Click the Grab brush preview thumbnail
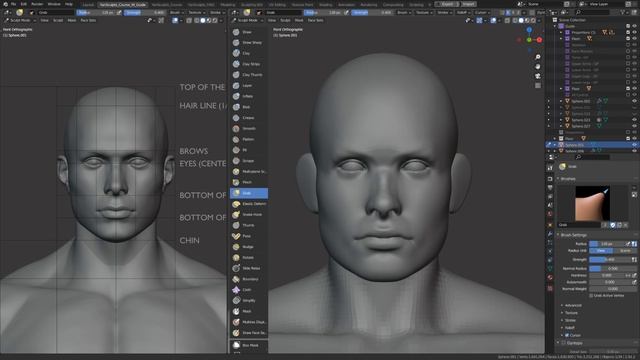Viewport: 640px width, 360px height. point(593,203)
